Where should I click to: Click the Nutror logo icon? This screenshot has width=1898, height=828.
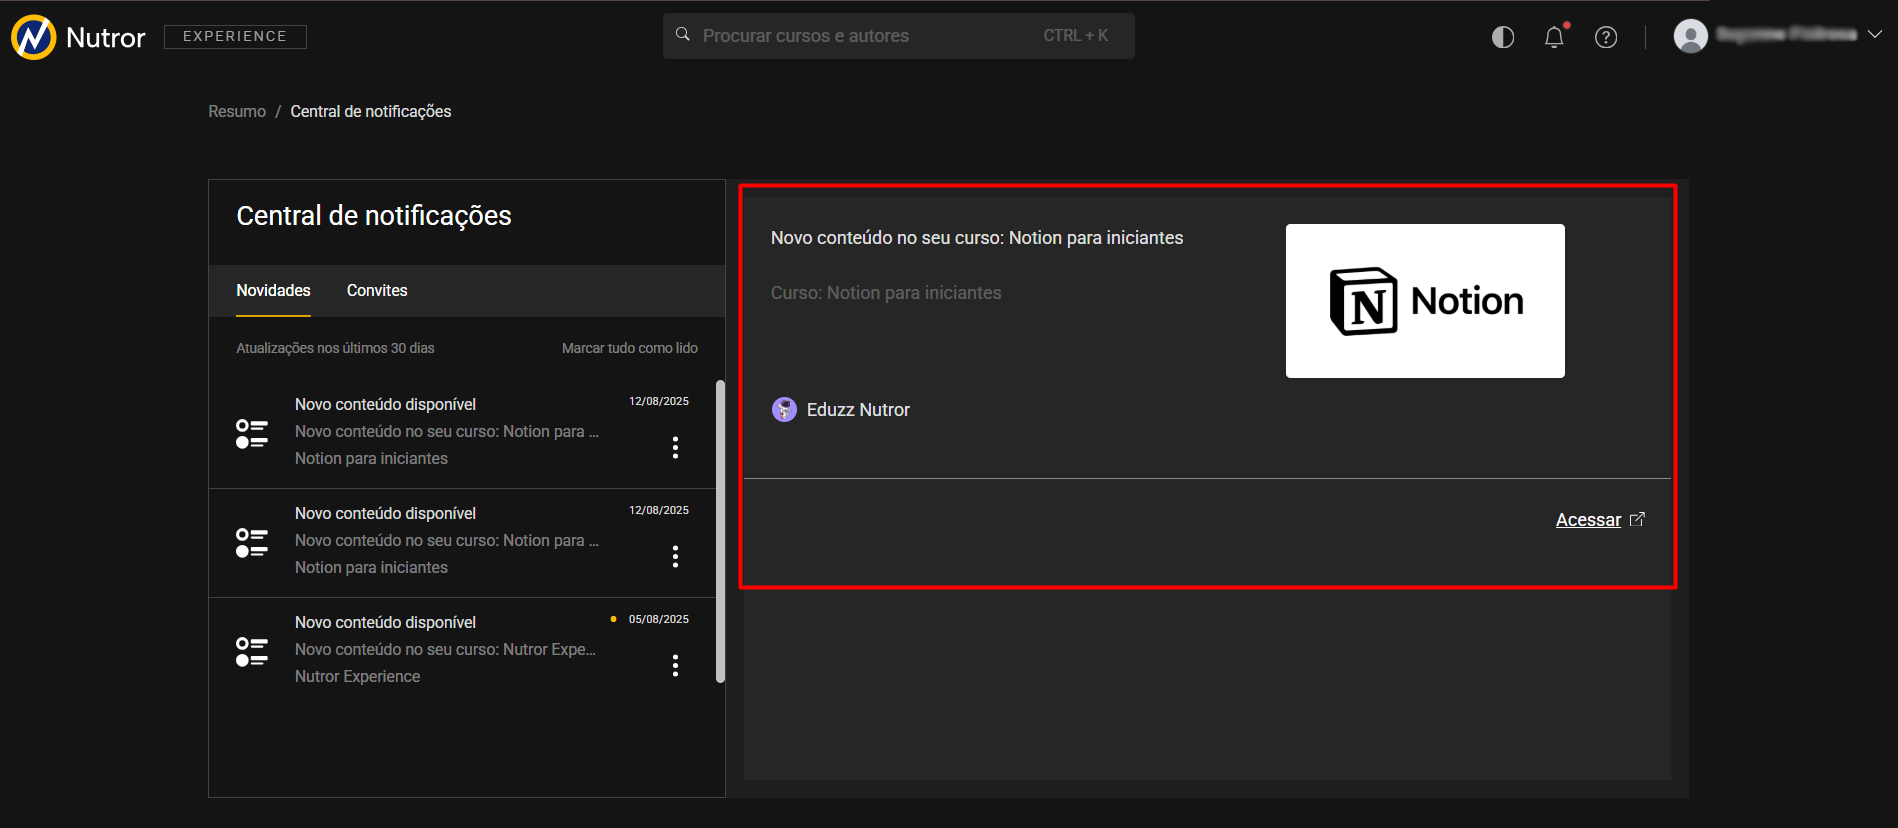click(34, 37)
